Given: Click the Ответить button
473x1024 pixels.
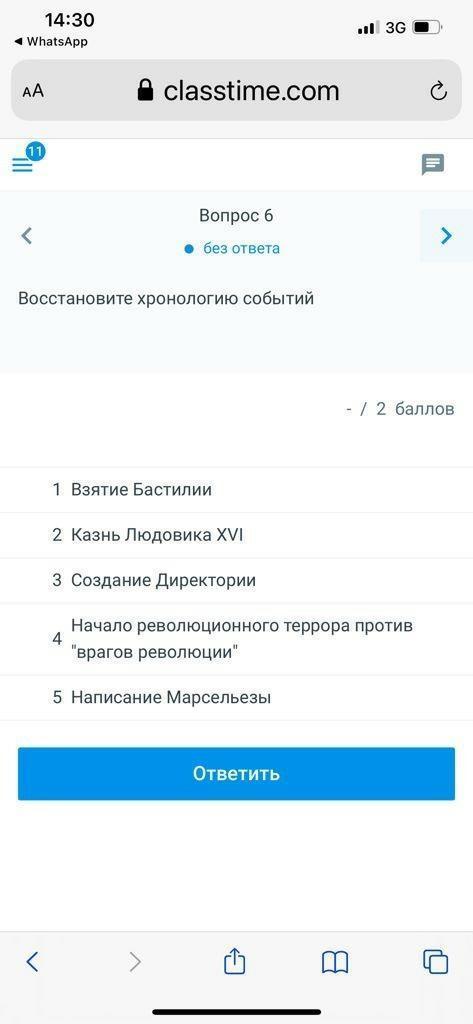Looking at the screenshot, I should tap(236, 774).
